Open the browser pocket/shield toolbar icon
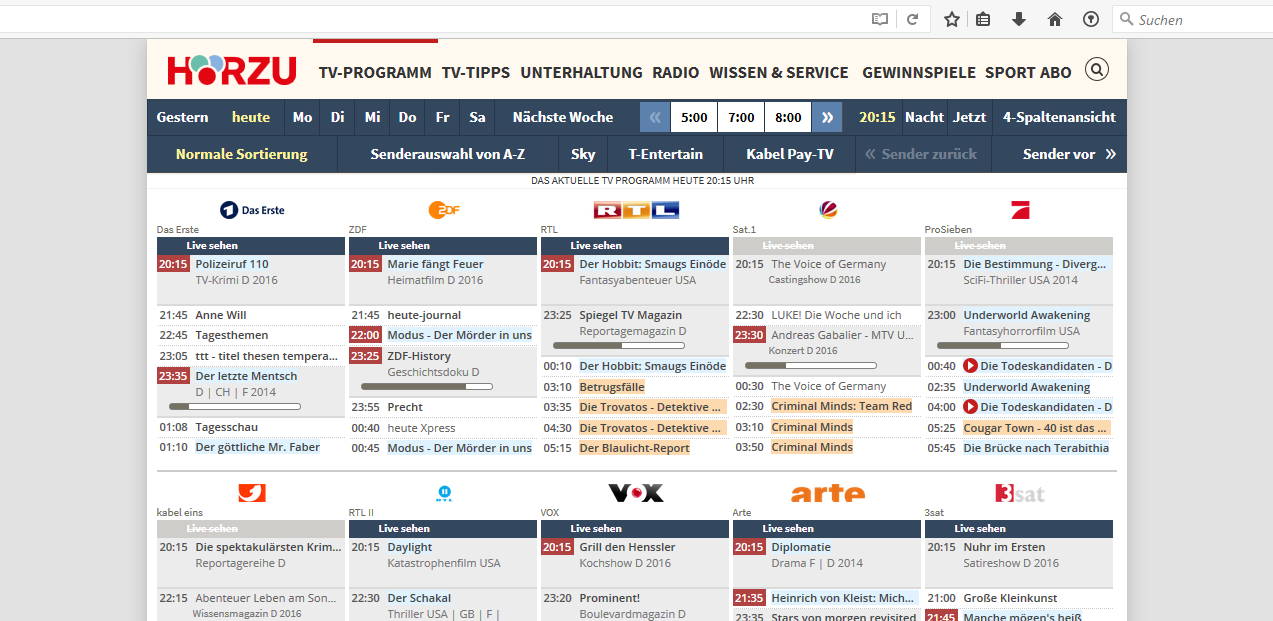1273x621 pixels. click(1091, 19)
